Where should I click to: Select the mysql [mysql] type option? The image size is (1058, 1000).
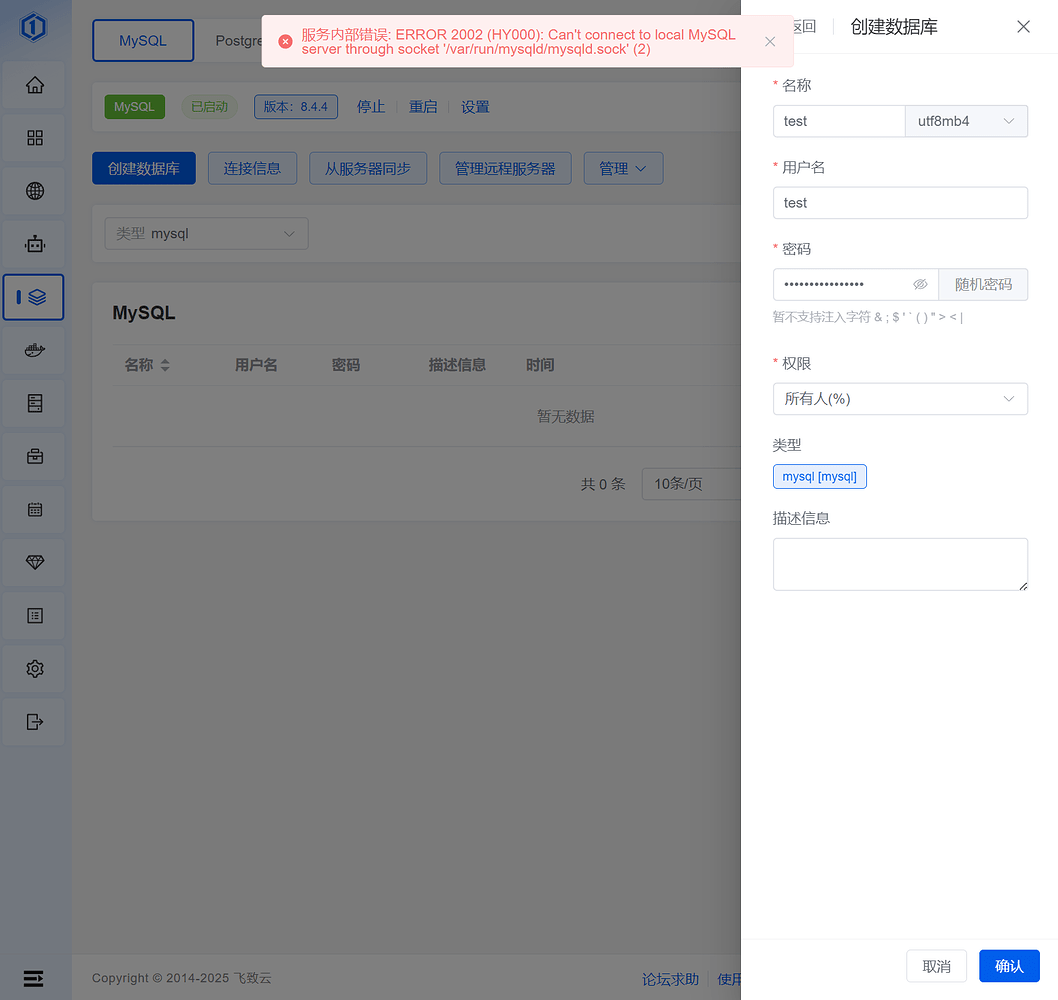click(x=819, y=476)
